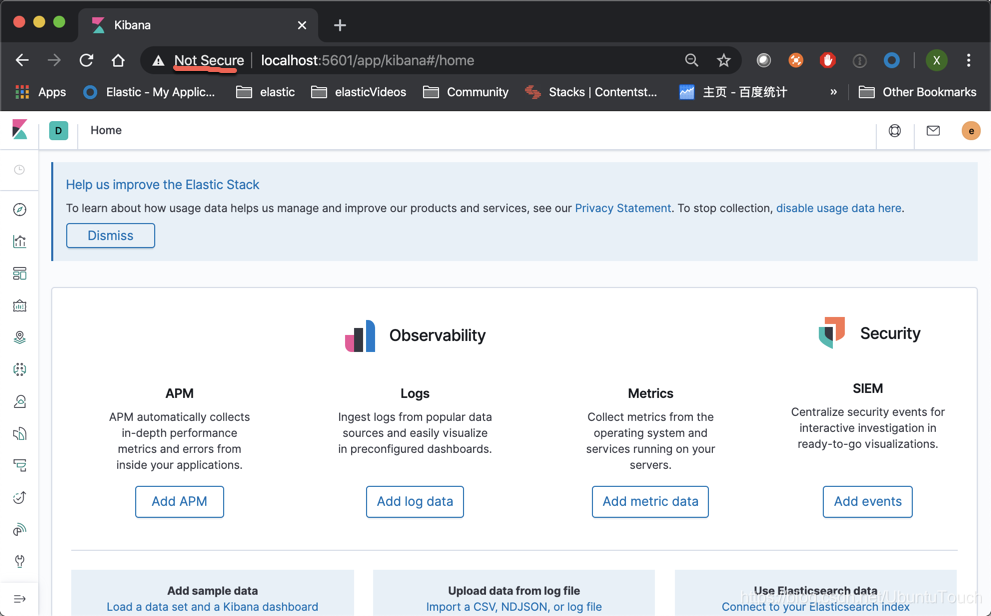991x616 pixels.
Task: Open the 主页 - 百度统计 bookmark
Action: pyautogui.click(x=733, y=92)
